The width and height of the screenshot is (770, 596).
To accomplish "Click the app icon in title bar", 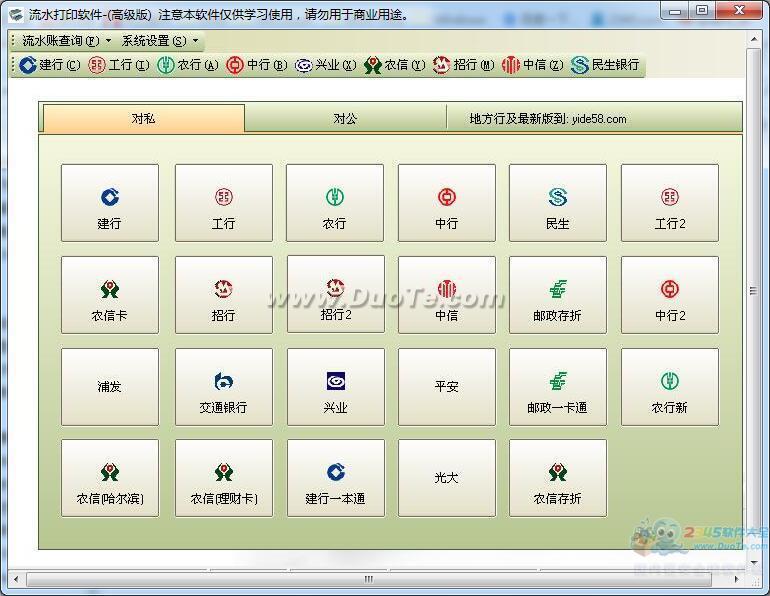I will coord(16,15).
